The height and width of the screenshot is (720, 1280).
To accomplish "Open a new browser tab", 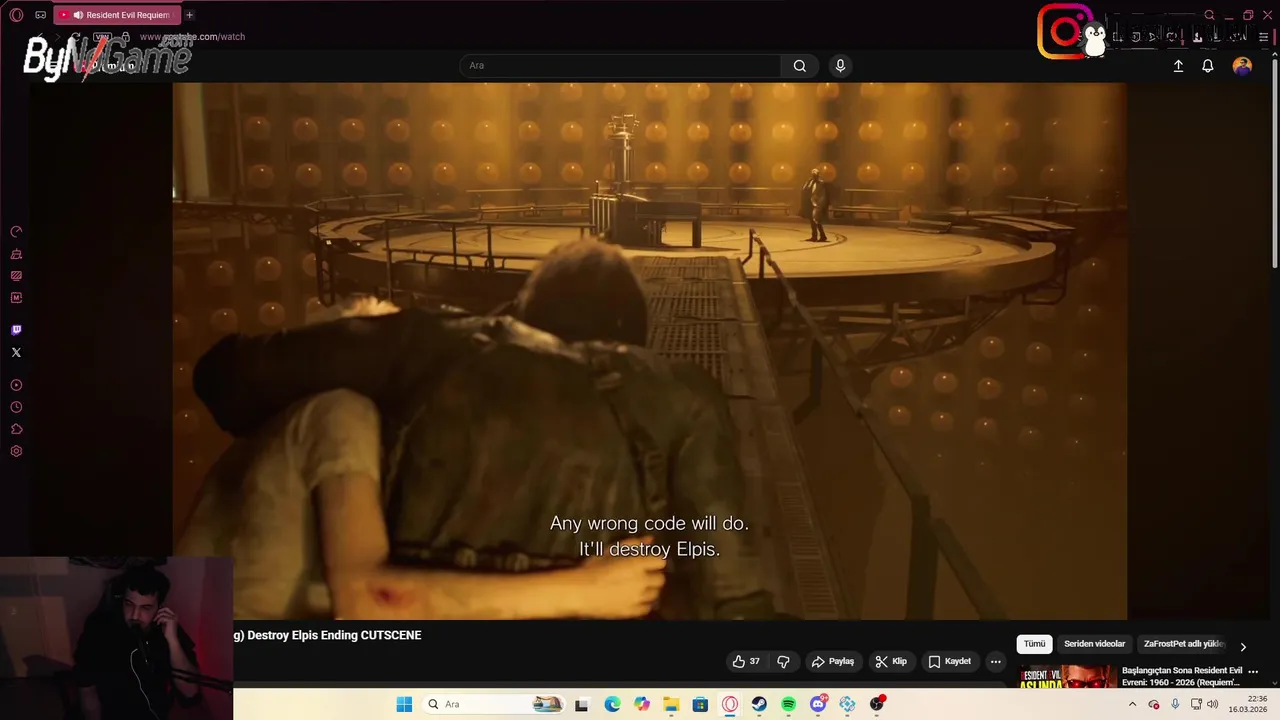I will click(x=189, y=15).
